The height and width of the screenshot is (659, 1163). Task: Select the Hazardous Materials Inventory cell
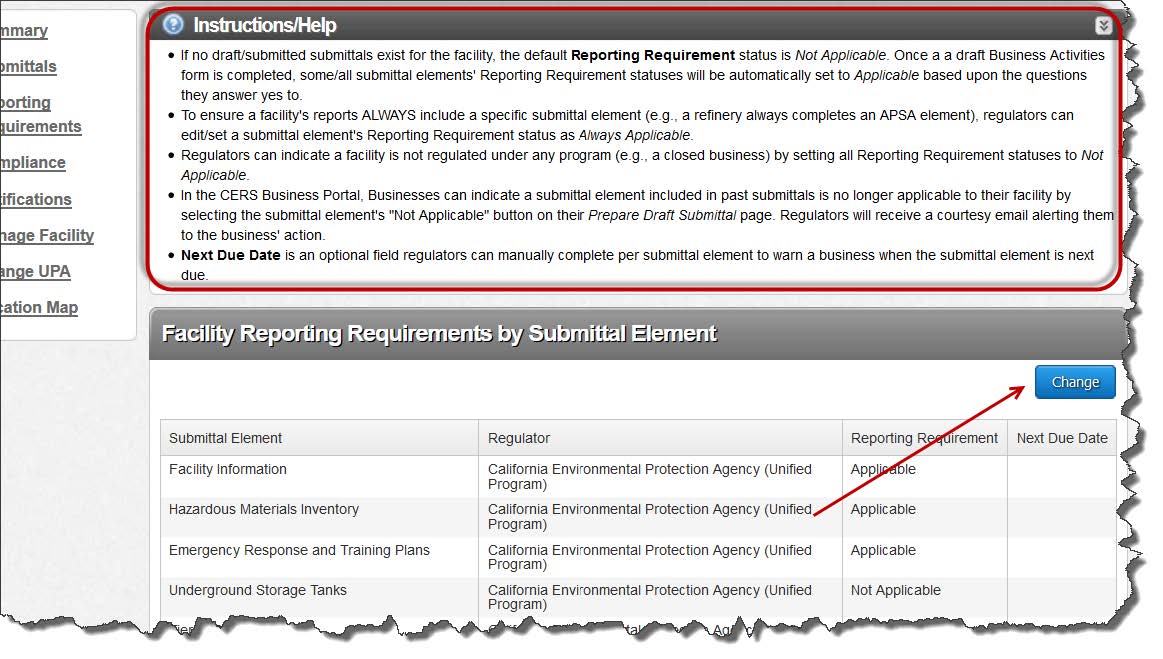pyautogui.click(x=319, y=517)
